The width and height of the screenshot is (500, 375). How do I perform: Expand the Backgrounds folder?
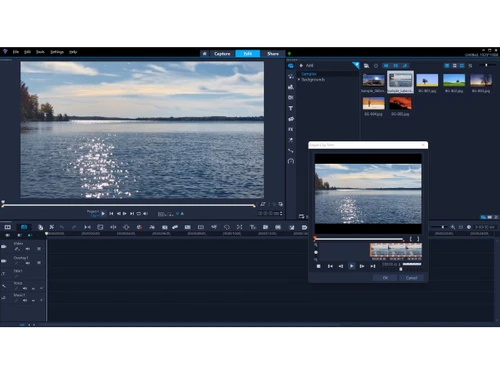pyautogui.click(x=299, y=80)
